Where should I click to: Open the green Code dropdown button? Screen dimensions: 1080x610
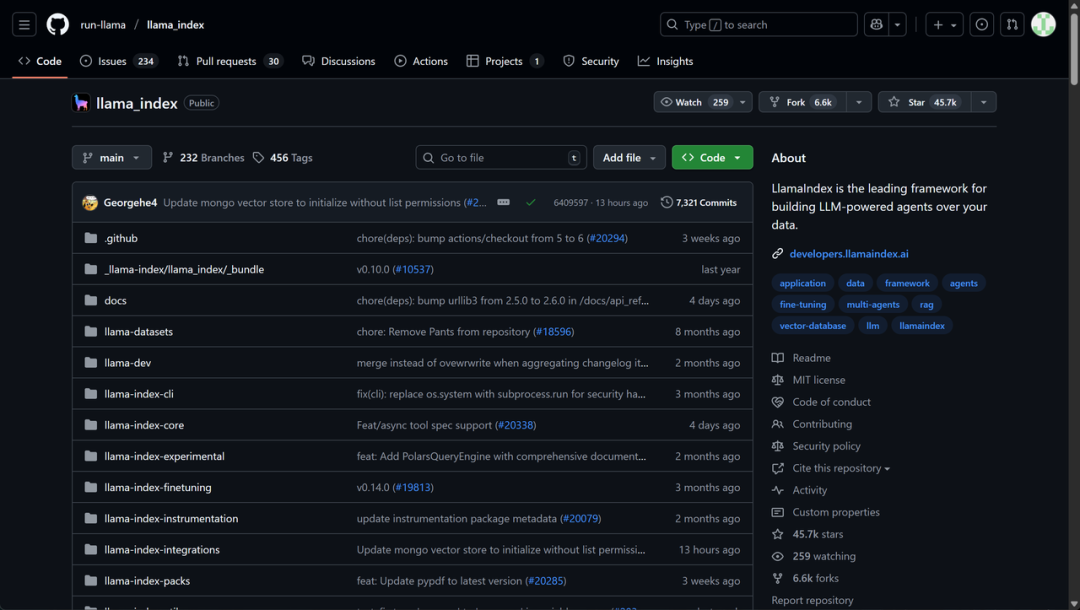712,158
